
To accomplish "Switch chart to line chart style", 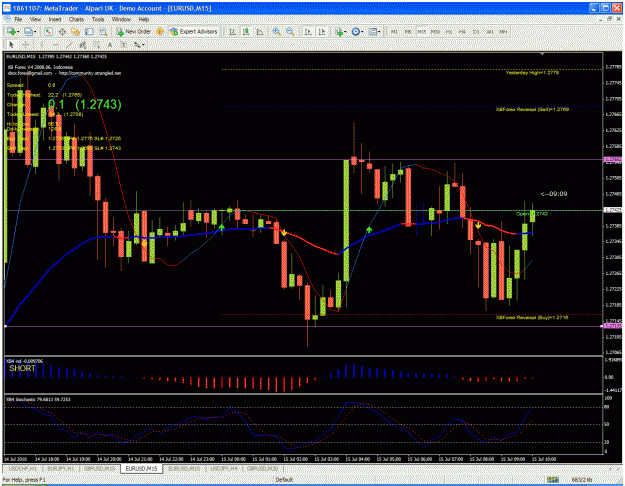I will (x=260, y=31).
